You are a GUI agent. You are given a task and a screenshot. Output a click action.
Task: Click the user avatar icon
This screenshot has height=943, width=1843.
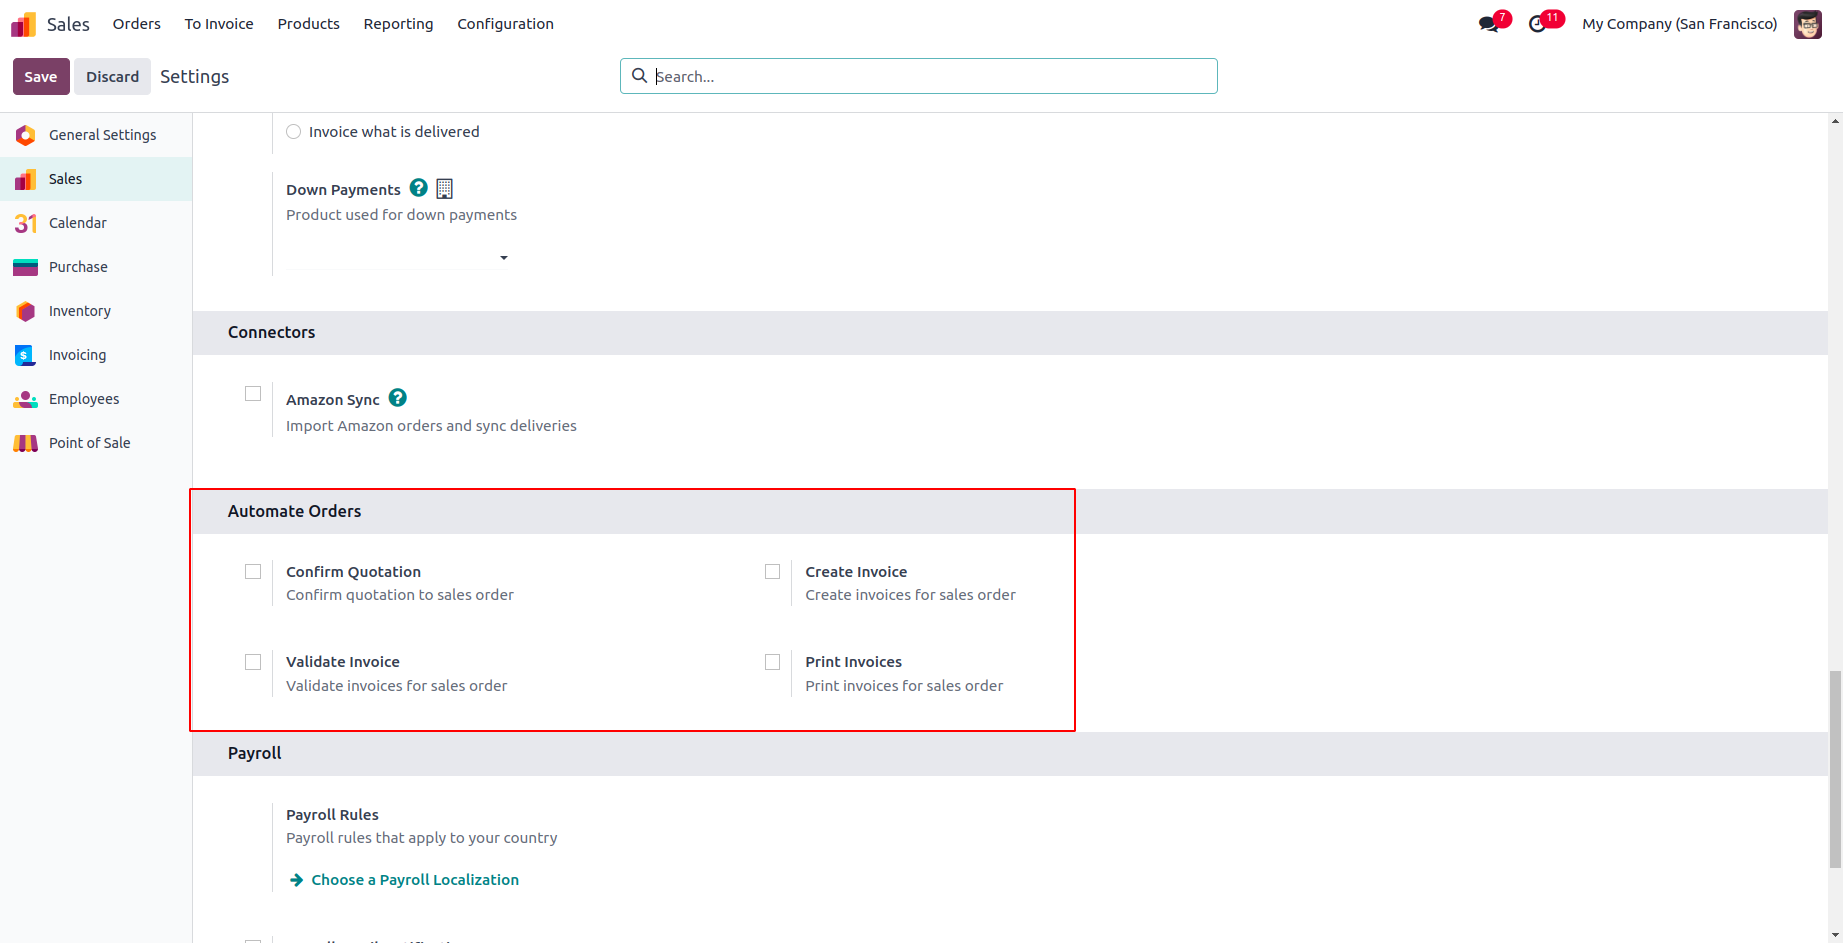point(1807,24)
